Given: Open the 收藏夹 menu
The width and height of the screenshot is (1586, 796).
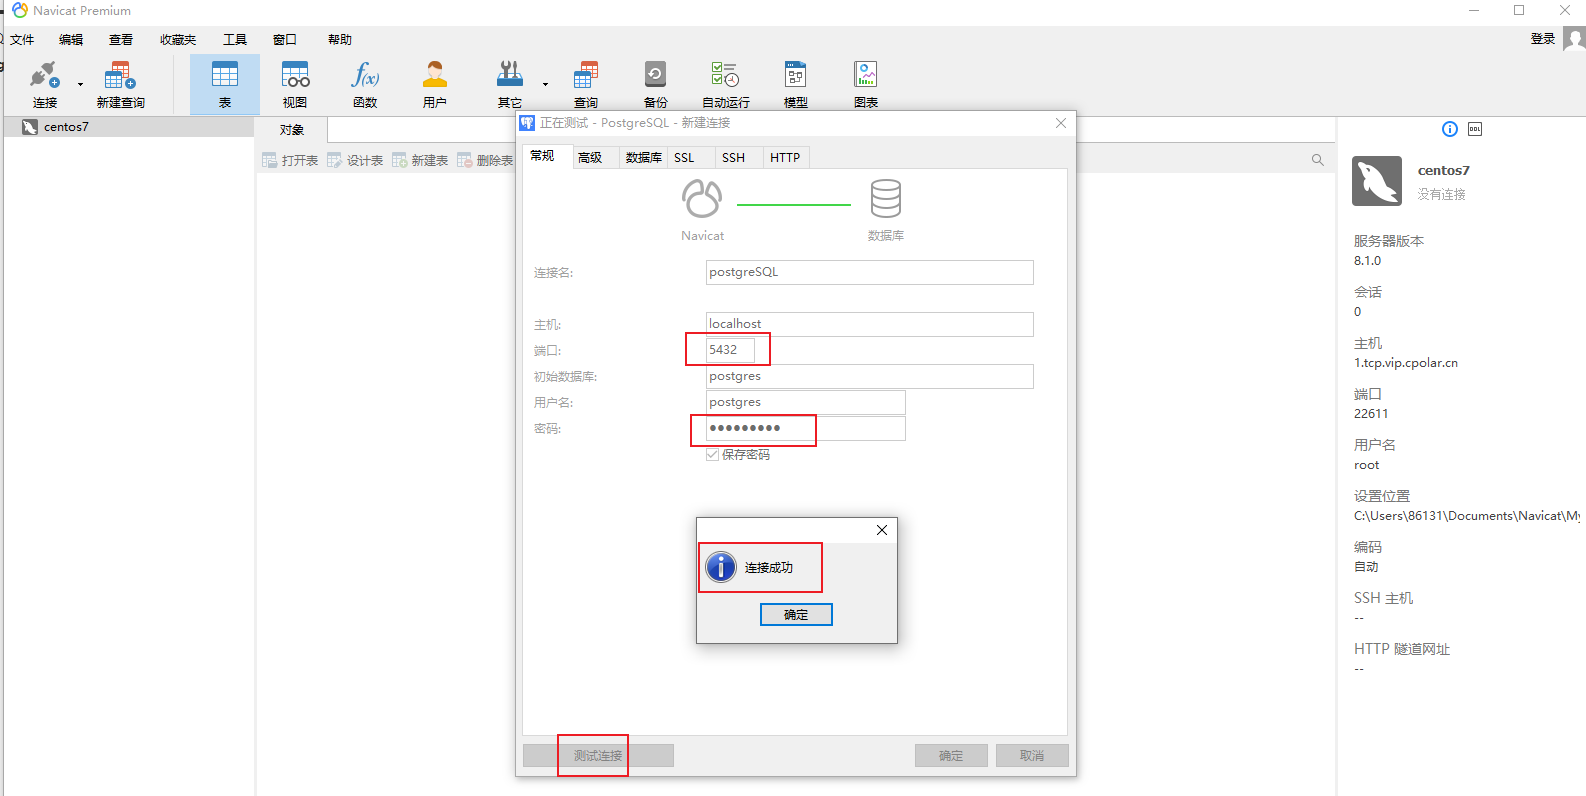Looking at the screenshot, I should pyautogui.click(x=178, y=40).
